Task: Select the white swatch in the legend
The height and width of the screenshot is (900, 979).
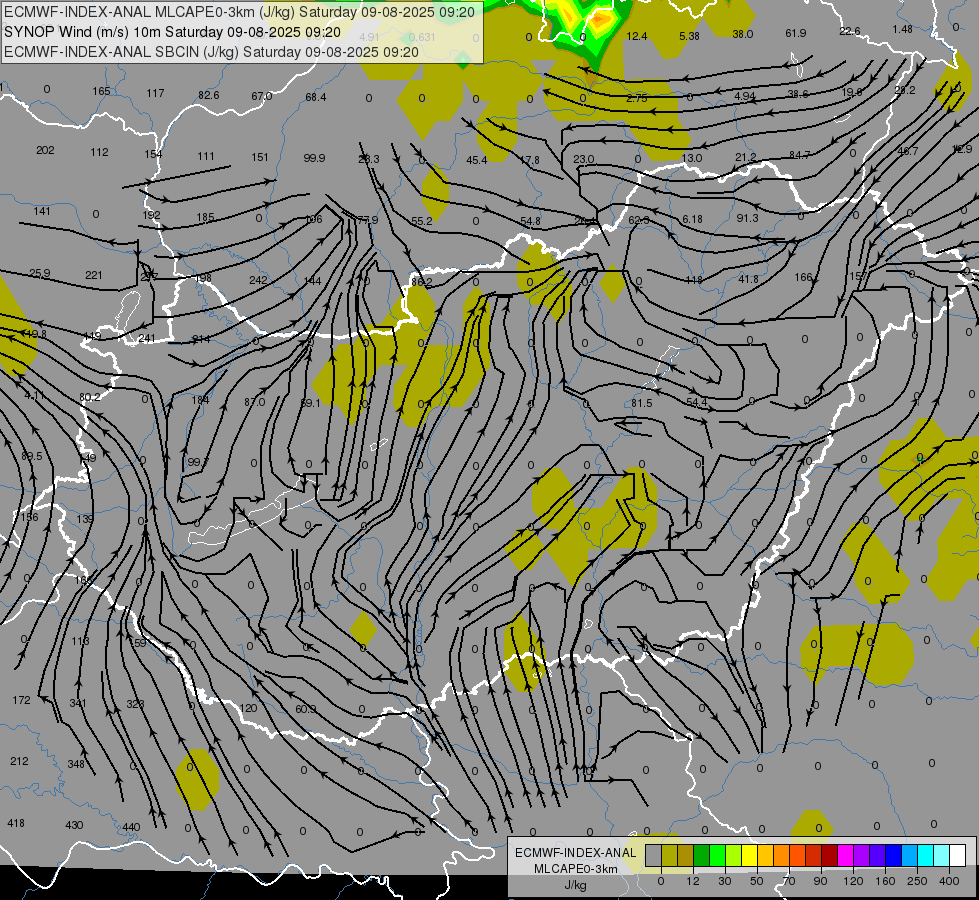Action: 957,856
